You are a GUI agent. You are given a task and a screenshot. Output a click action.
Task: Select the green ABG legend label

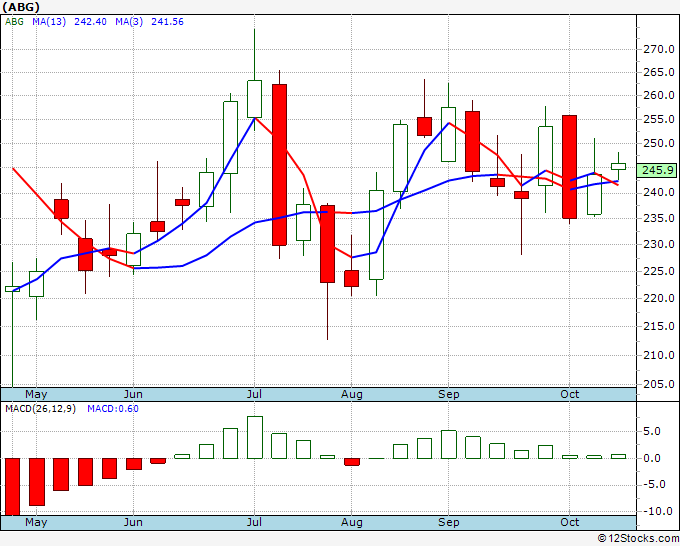click(14, 22)
